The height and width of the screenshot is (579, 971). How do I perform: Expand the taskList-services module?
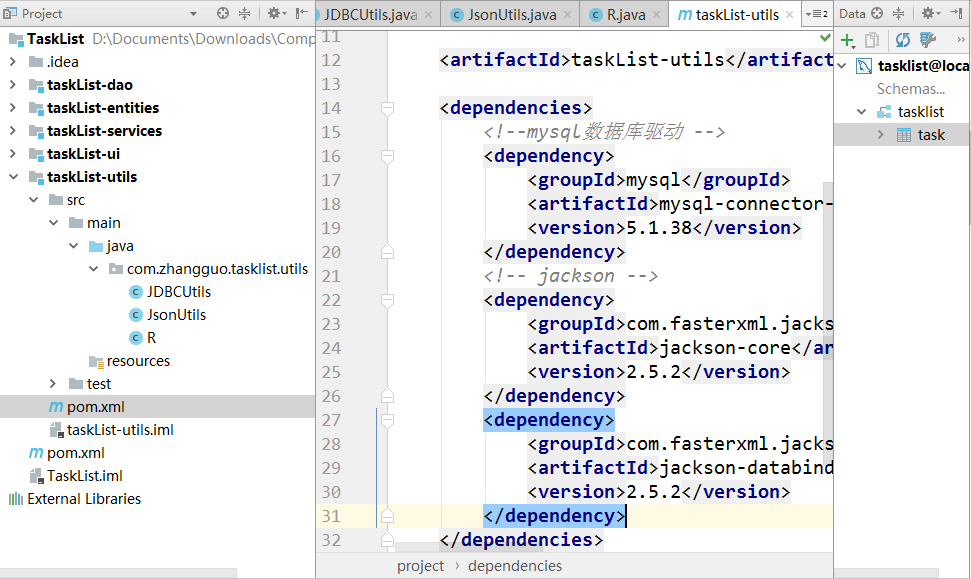pyautogui.click(x=13, y=130)
